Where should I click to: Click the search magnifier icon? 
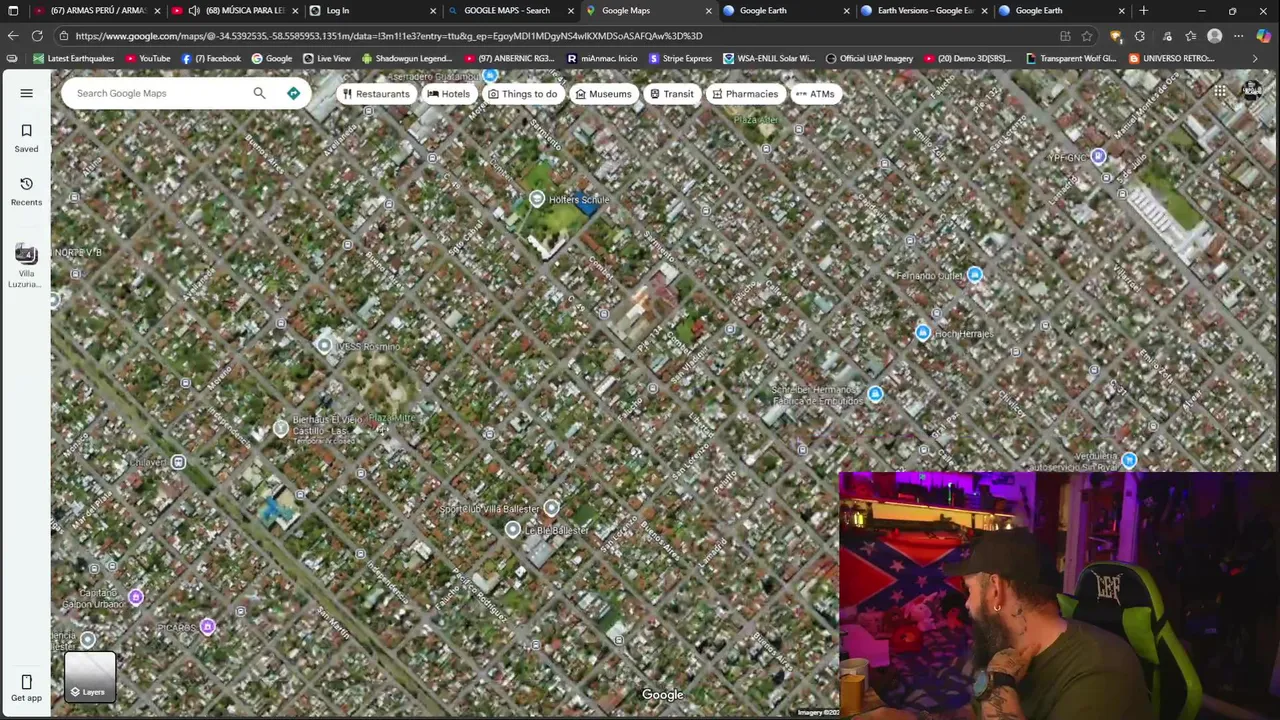pos(259,93)
